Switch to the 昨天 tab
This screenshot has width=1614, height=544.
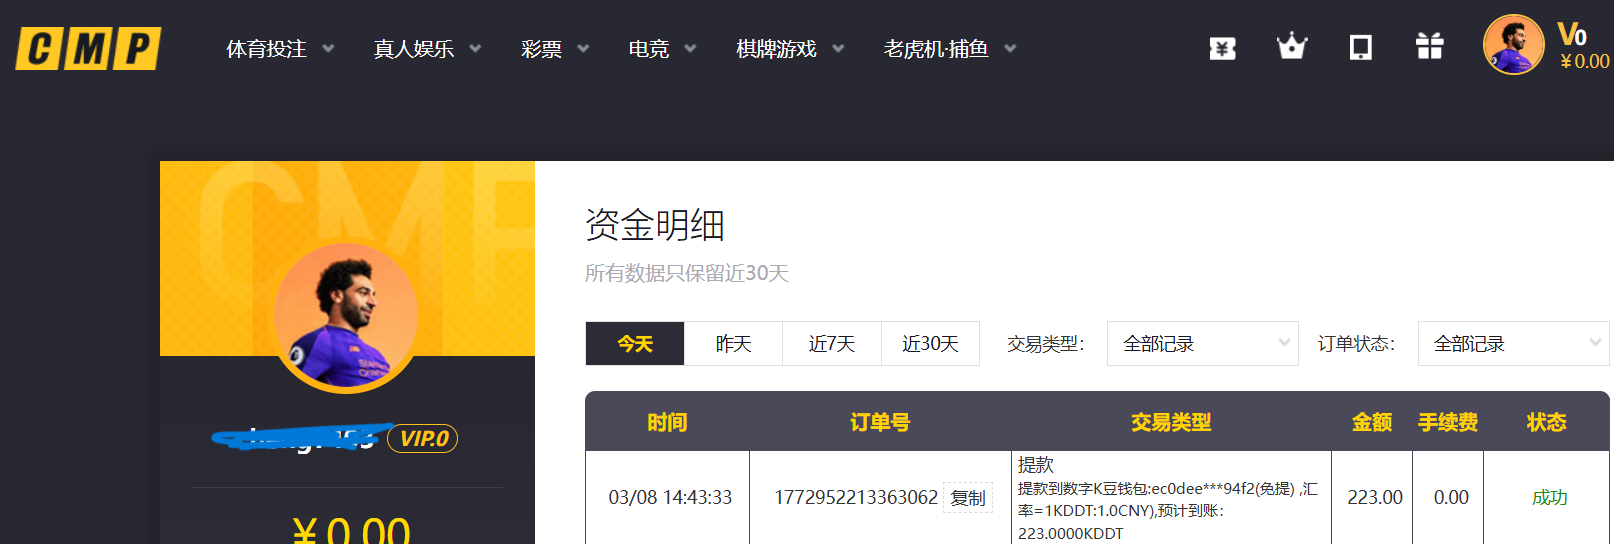733,344
